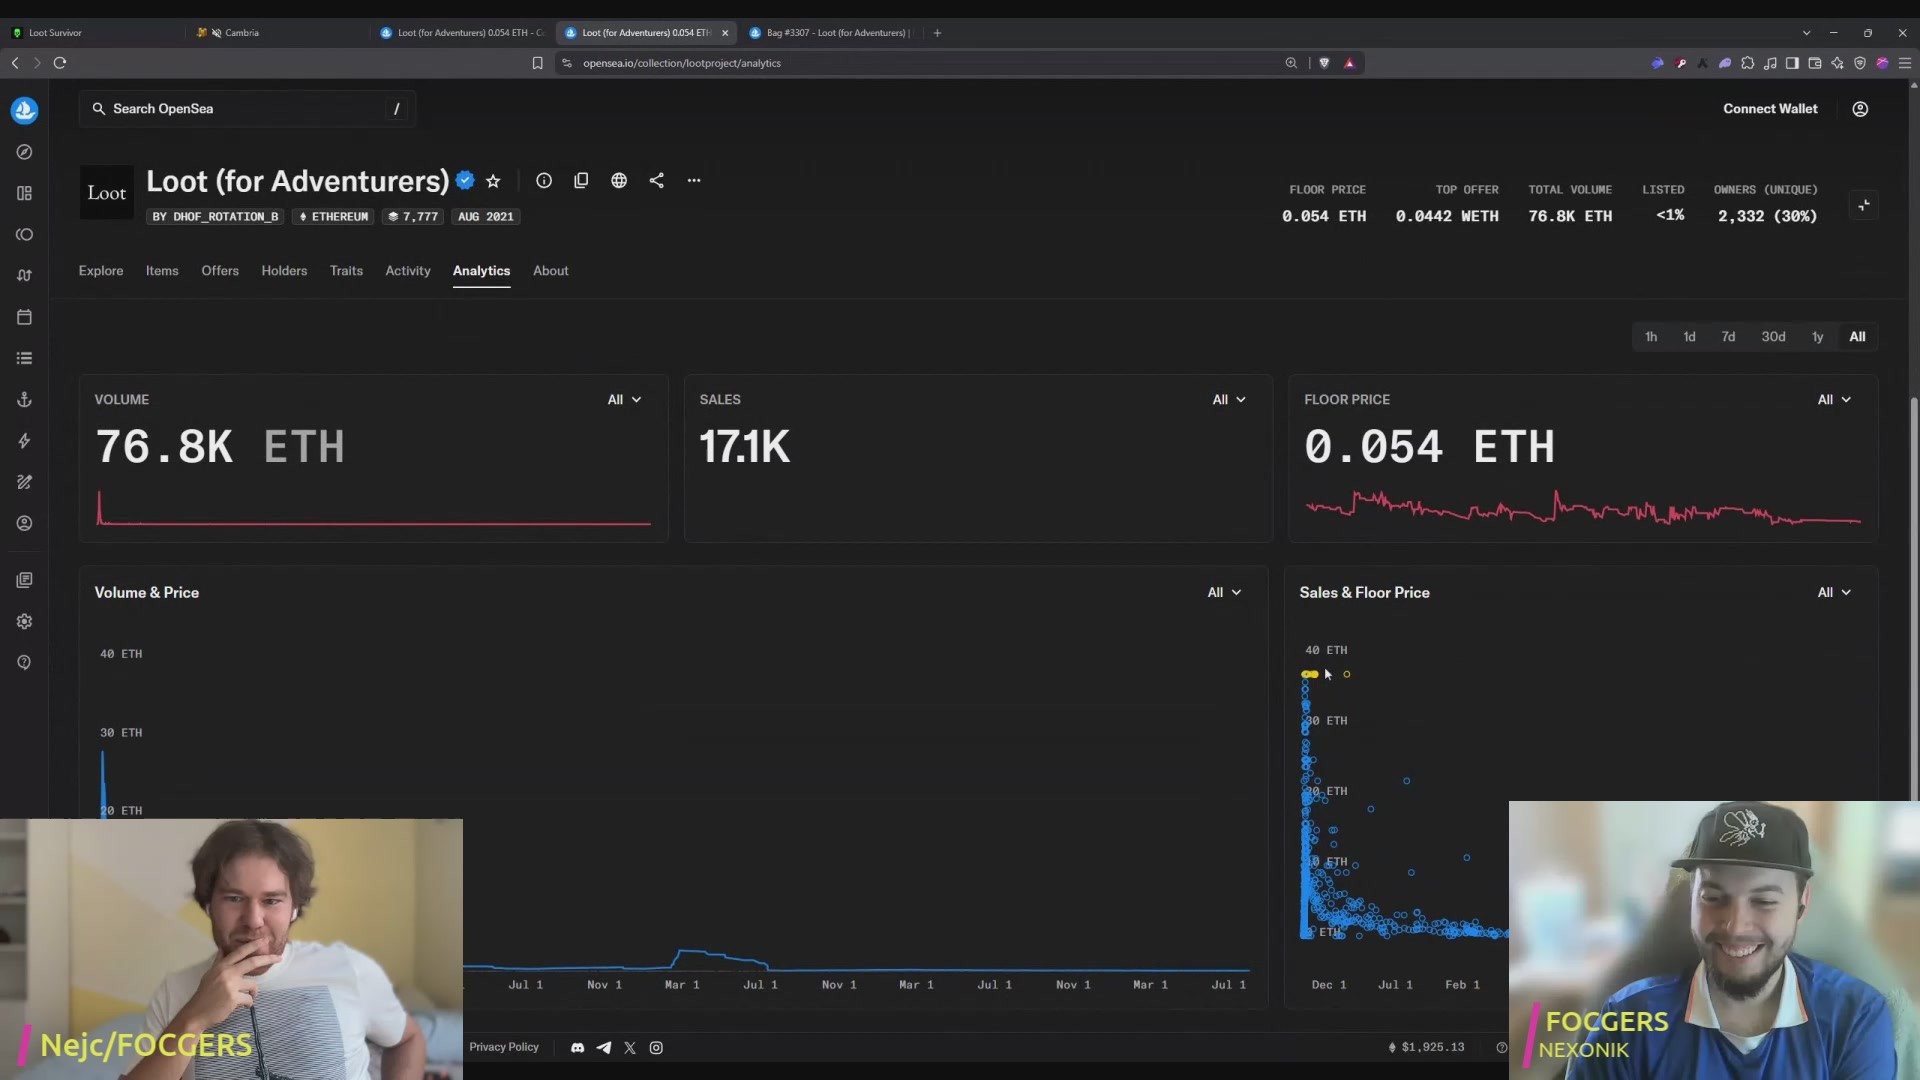
Task: Share the Loot collection
Action: (x=657, y=181)
